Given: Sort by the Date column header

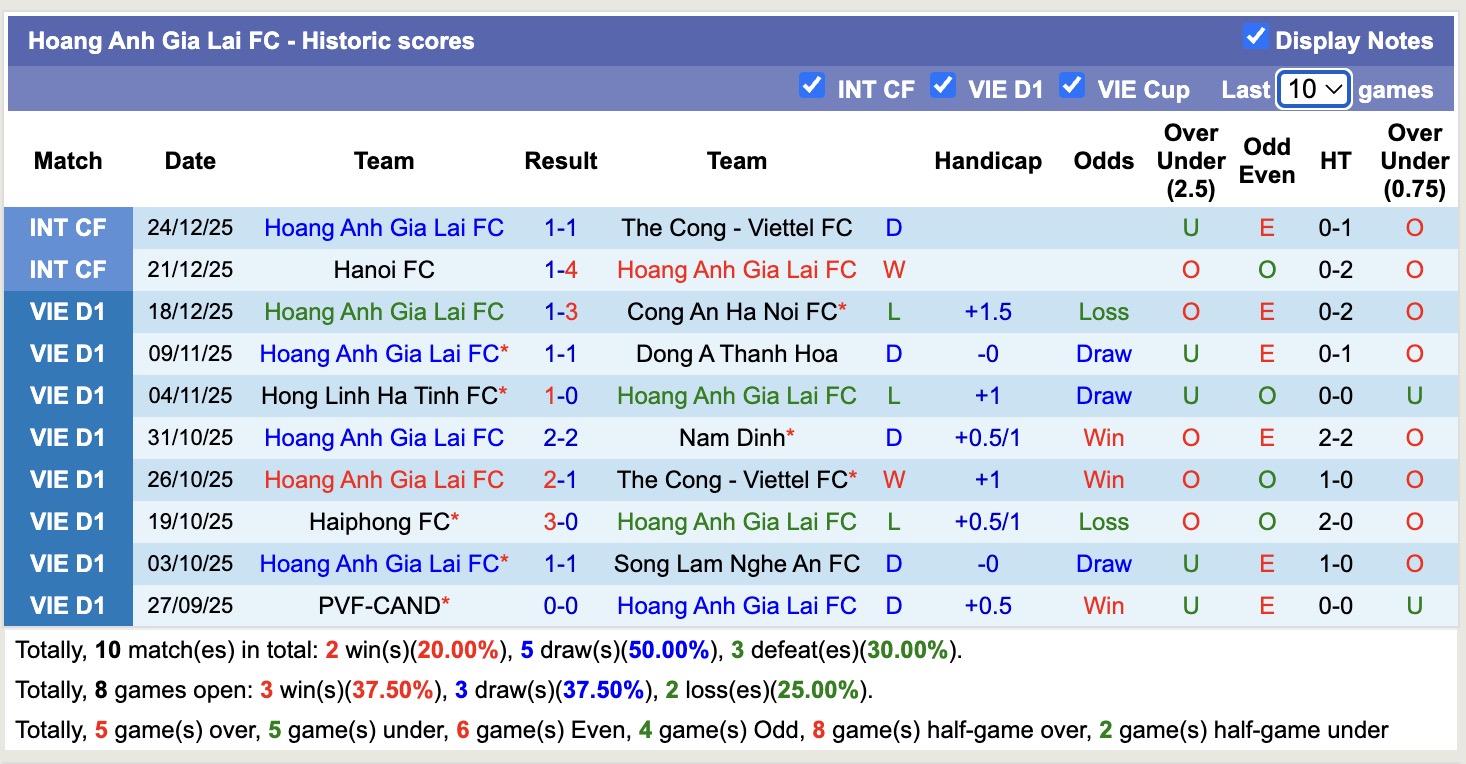Looking at the screenshot, I should pos(190,160).
